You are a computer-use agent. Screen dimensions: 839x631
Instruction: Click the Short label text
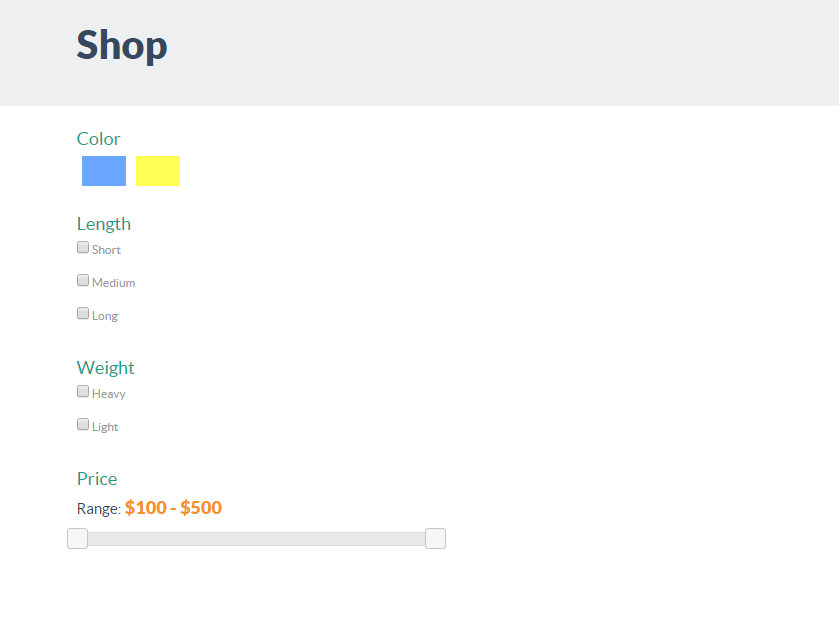click(106, 250)
